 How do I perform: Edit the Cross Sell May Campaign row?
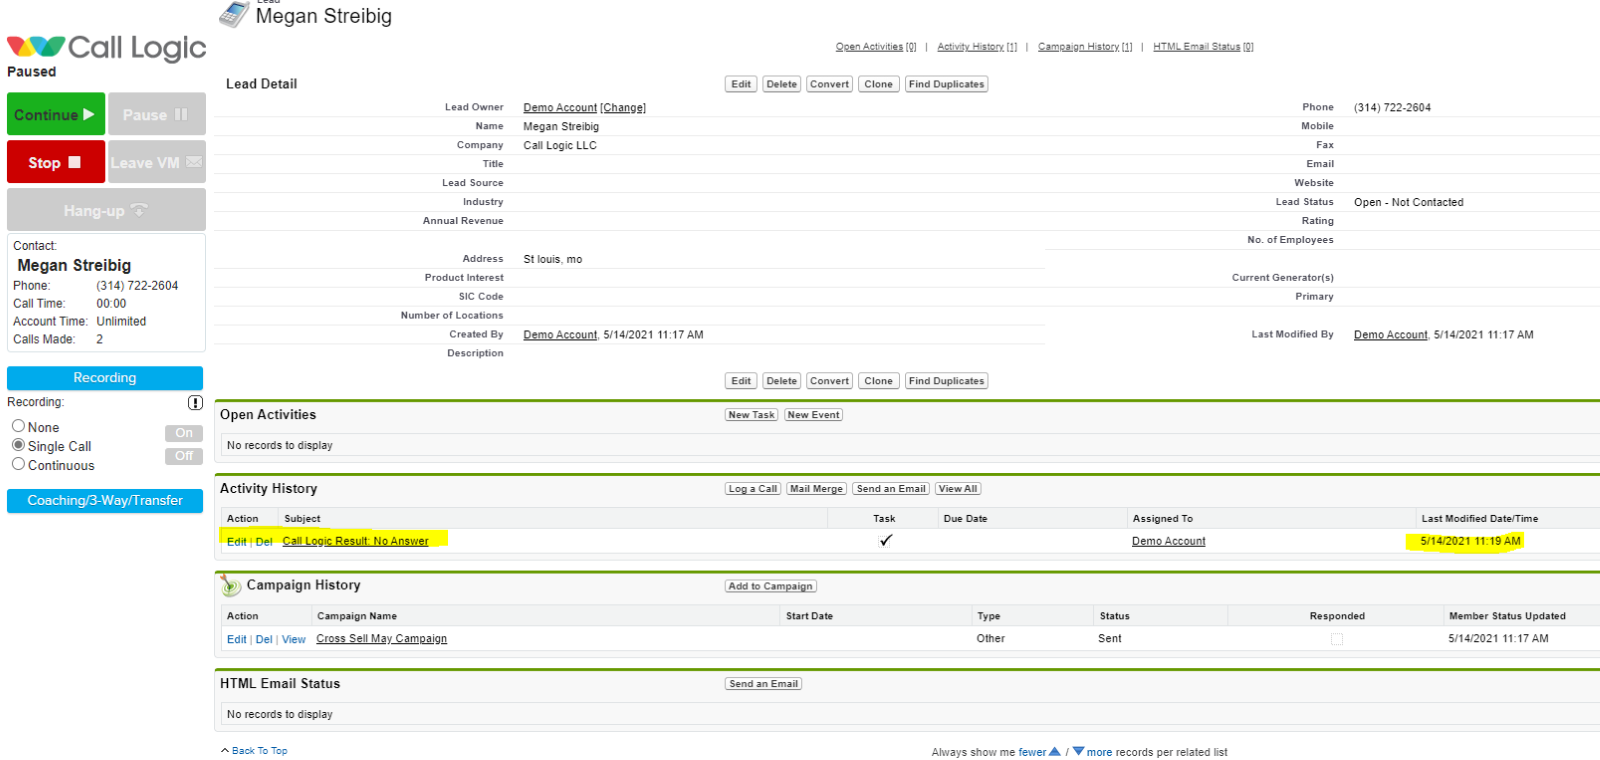coord(237,640)
